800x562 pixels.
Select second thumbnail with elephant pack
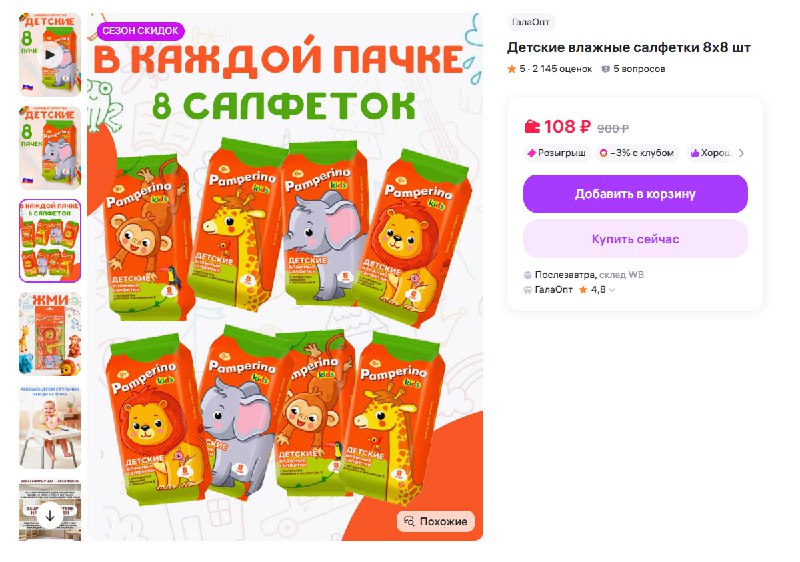50,148
